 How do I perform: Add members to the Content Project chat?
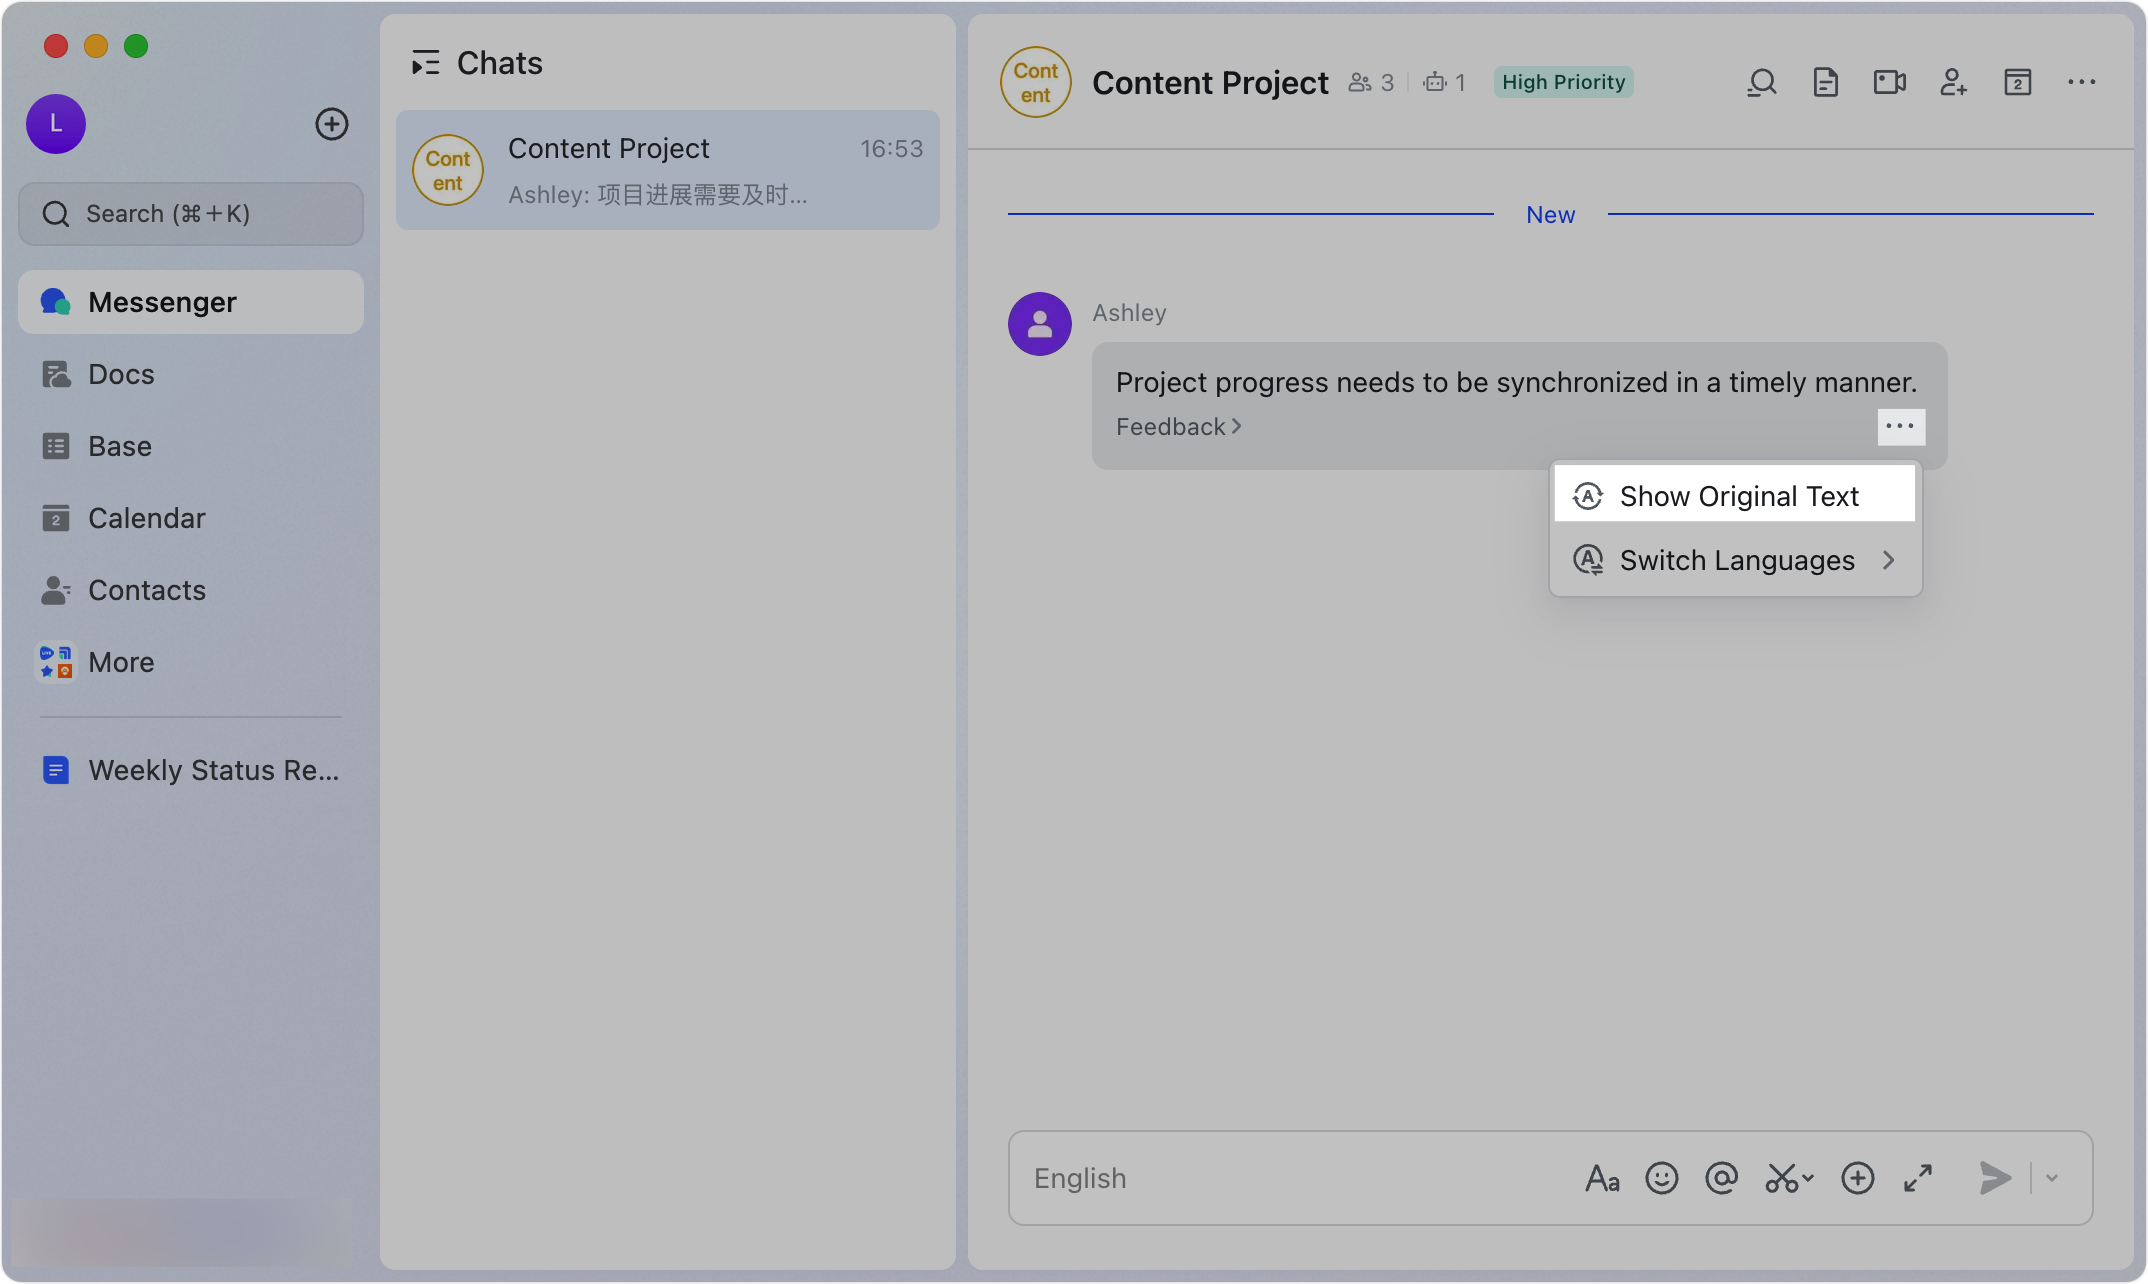point(1954,82)
